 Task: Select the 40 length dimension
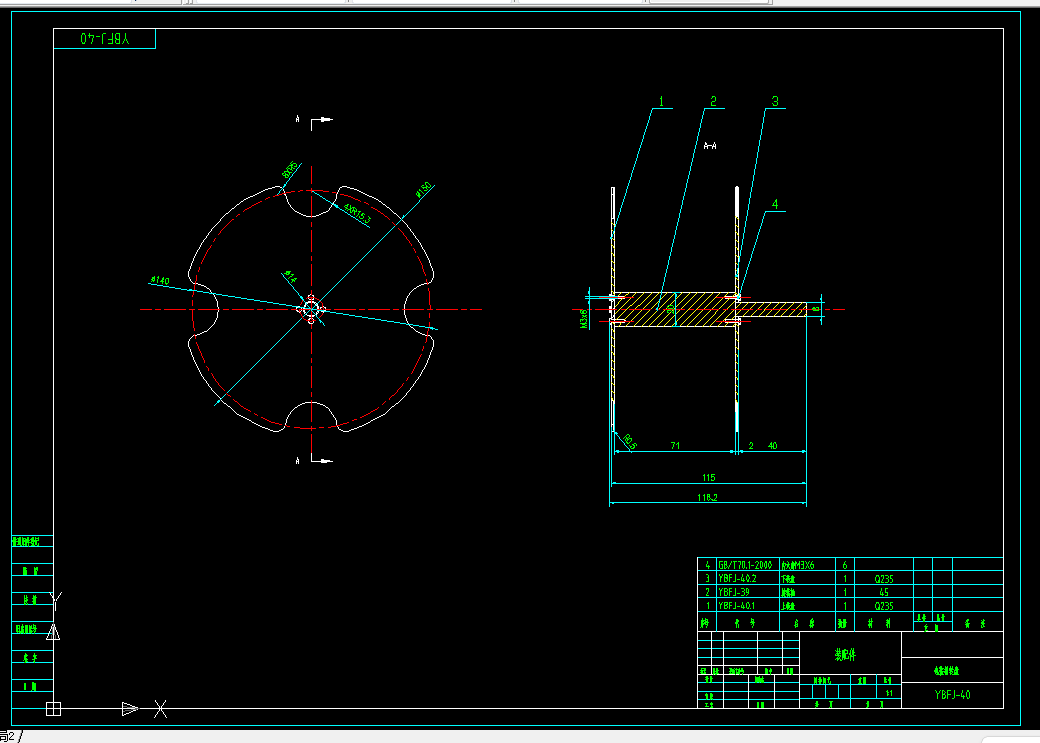click(773, 446)
